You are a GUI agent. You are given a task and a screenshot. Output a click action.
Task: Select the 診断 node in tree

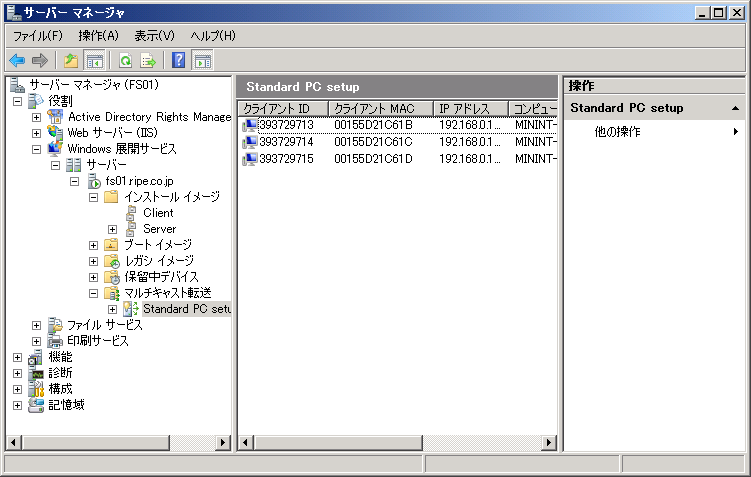(x=60, y=373)
